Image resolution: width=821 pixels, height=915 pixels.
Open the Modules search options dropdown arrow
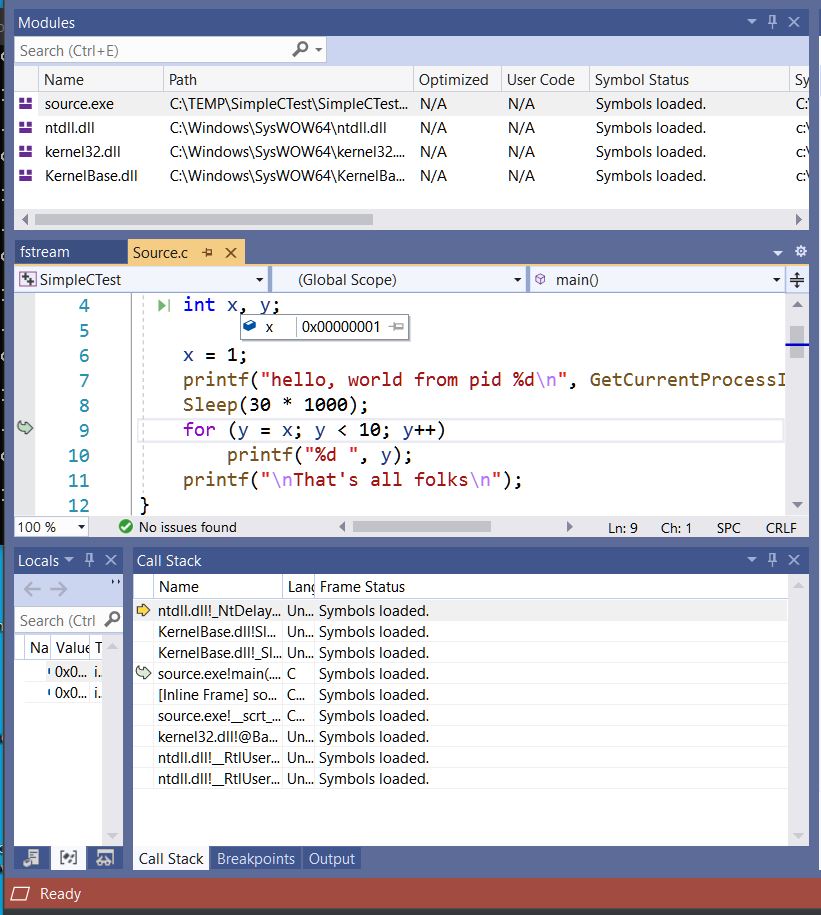(319, 50)
